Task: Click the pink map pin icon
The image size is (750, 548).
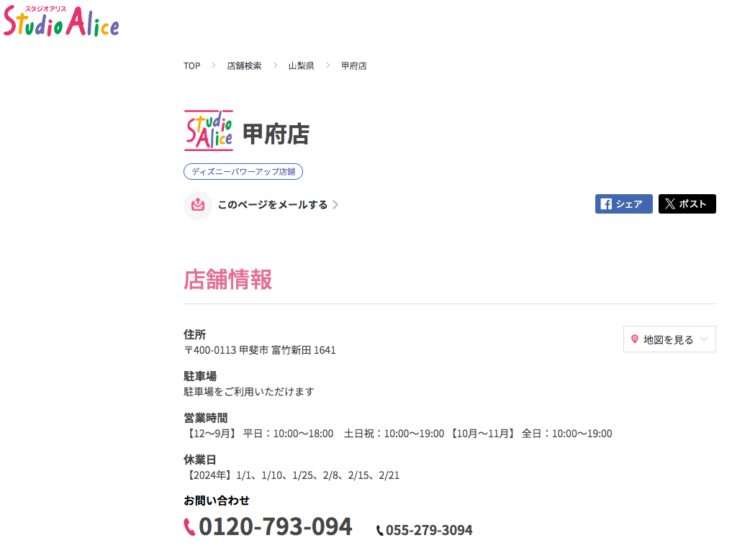Action: tap(635, 339)
